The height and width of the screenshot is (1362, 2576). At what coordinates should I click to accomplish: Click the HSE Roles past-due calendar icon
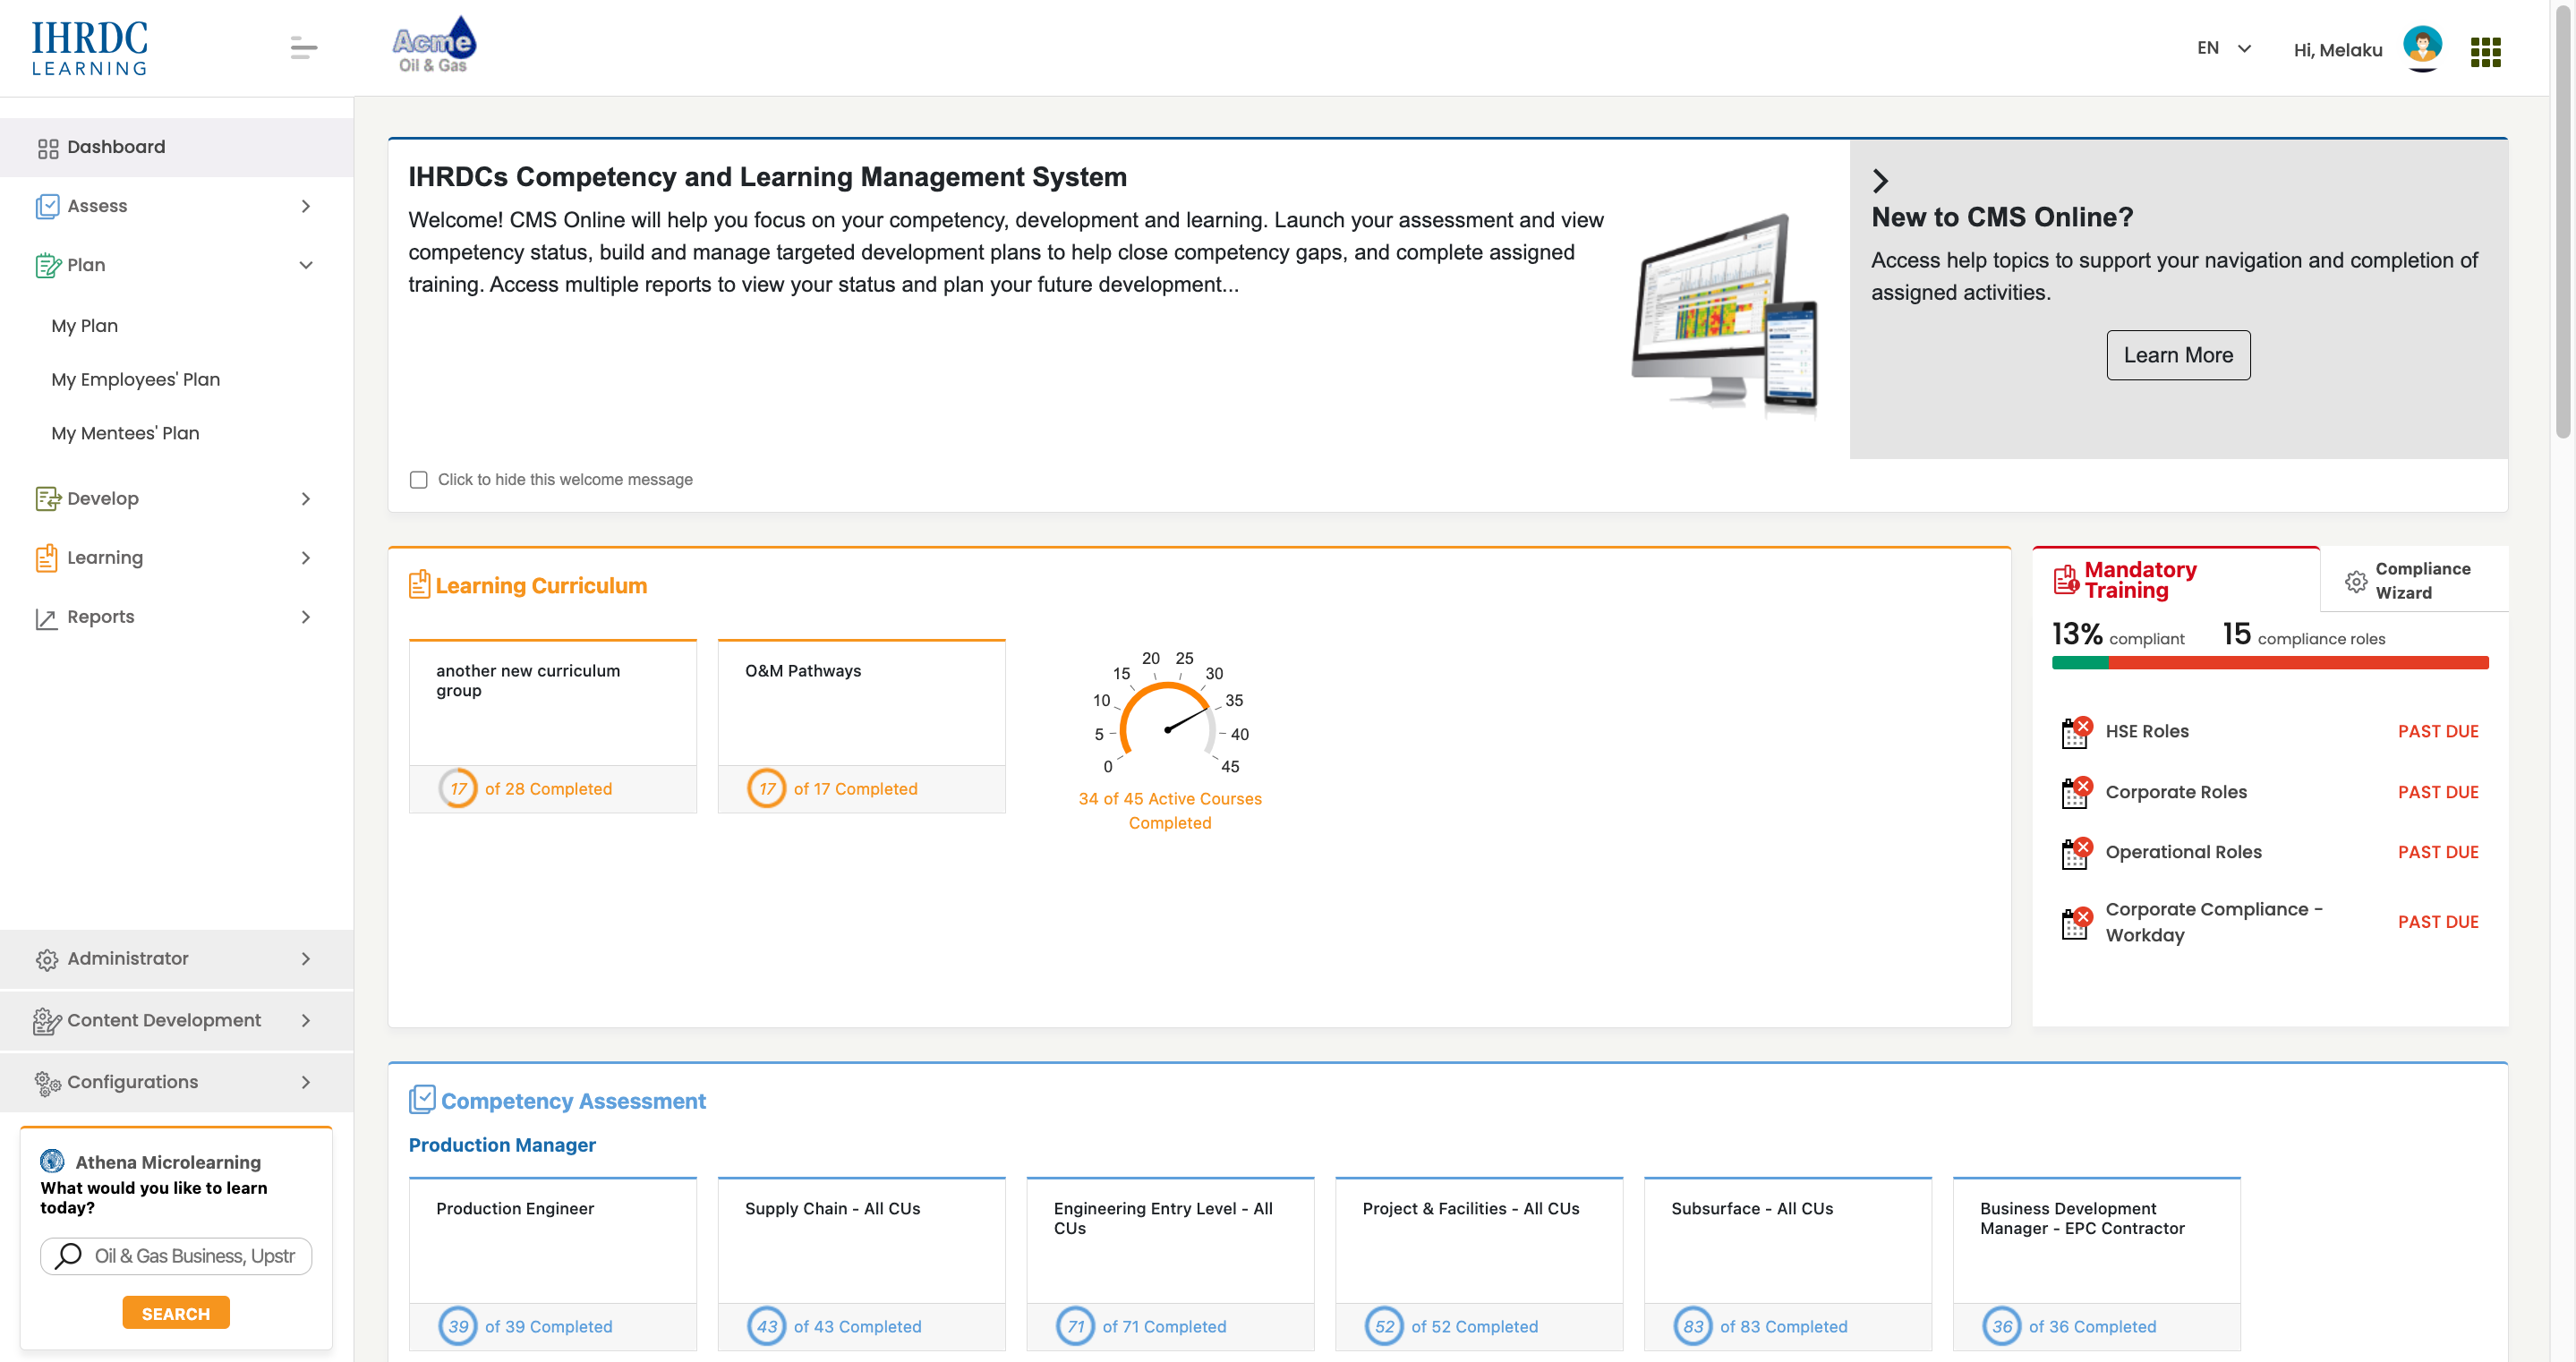coord(2076,732)
